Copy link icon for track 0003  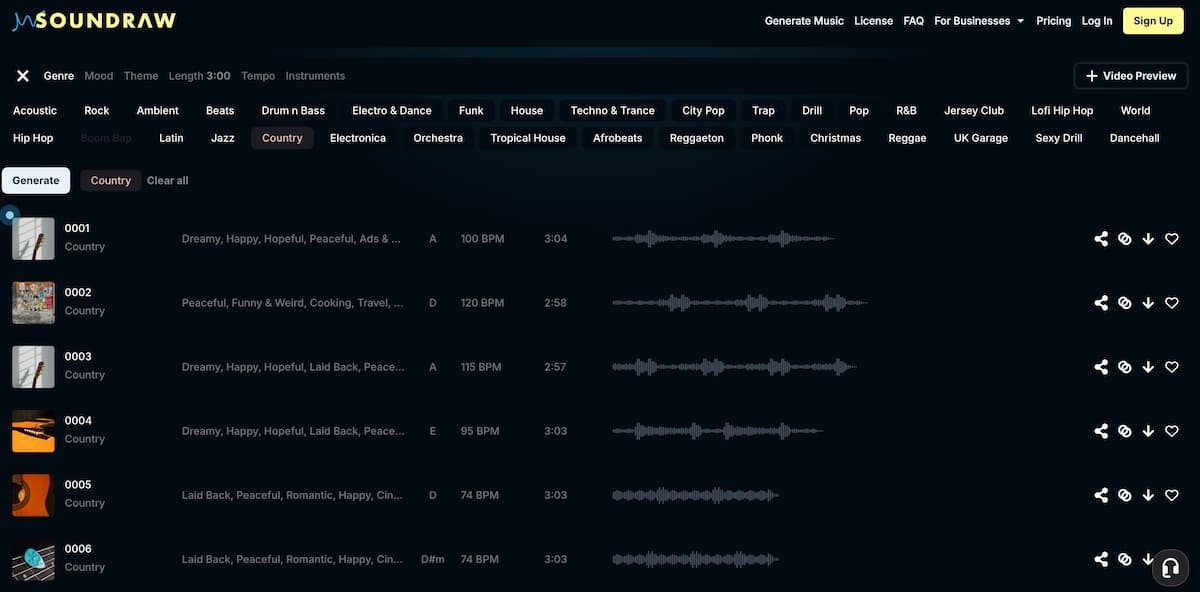[1124, 367]
